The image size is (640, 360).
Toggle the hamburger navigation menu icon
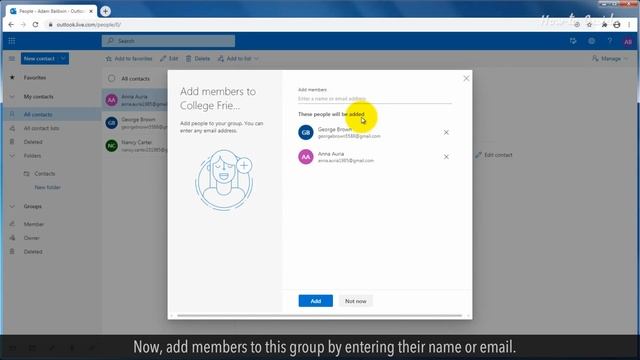point(12,58)
